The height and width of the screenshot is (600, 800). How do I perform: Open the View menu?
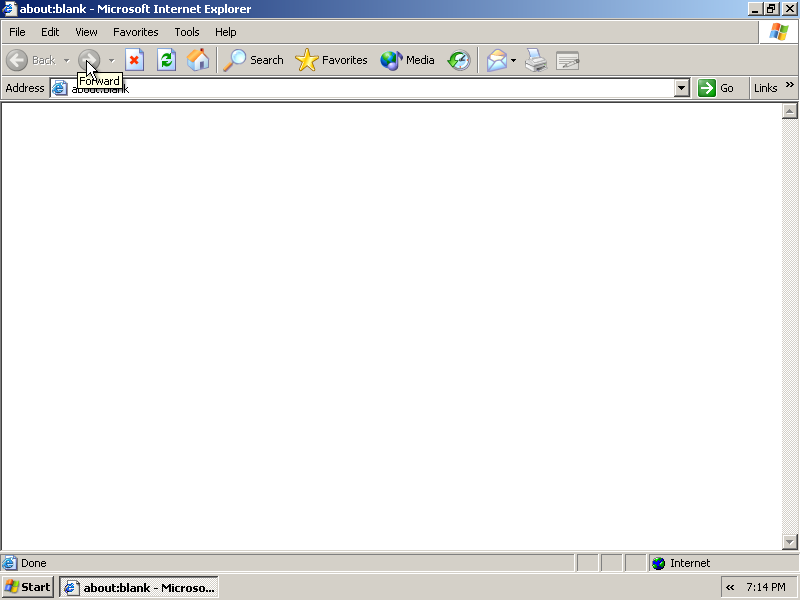[86, 32]
